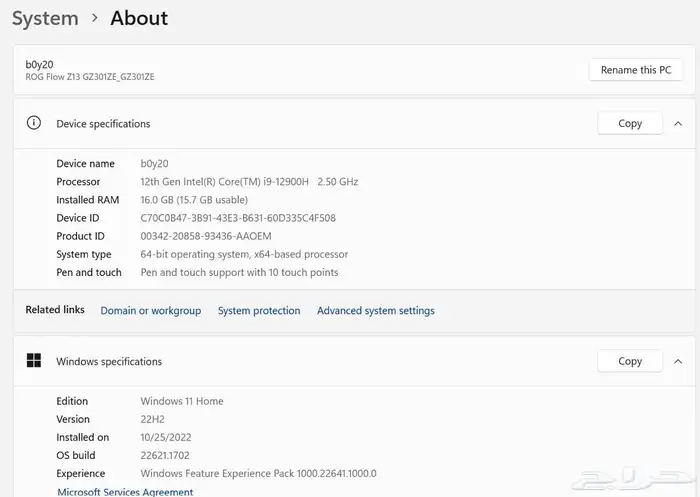Select the Experience value Windows Feature Experience Pack
The width and height of the screenshot is (700, 497).
tap(258, 473)
